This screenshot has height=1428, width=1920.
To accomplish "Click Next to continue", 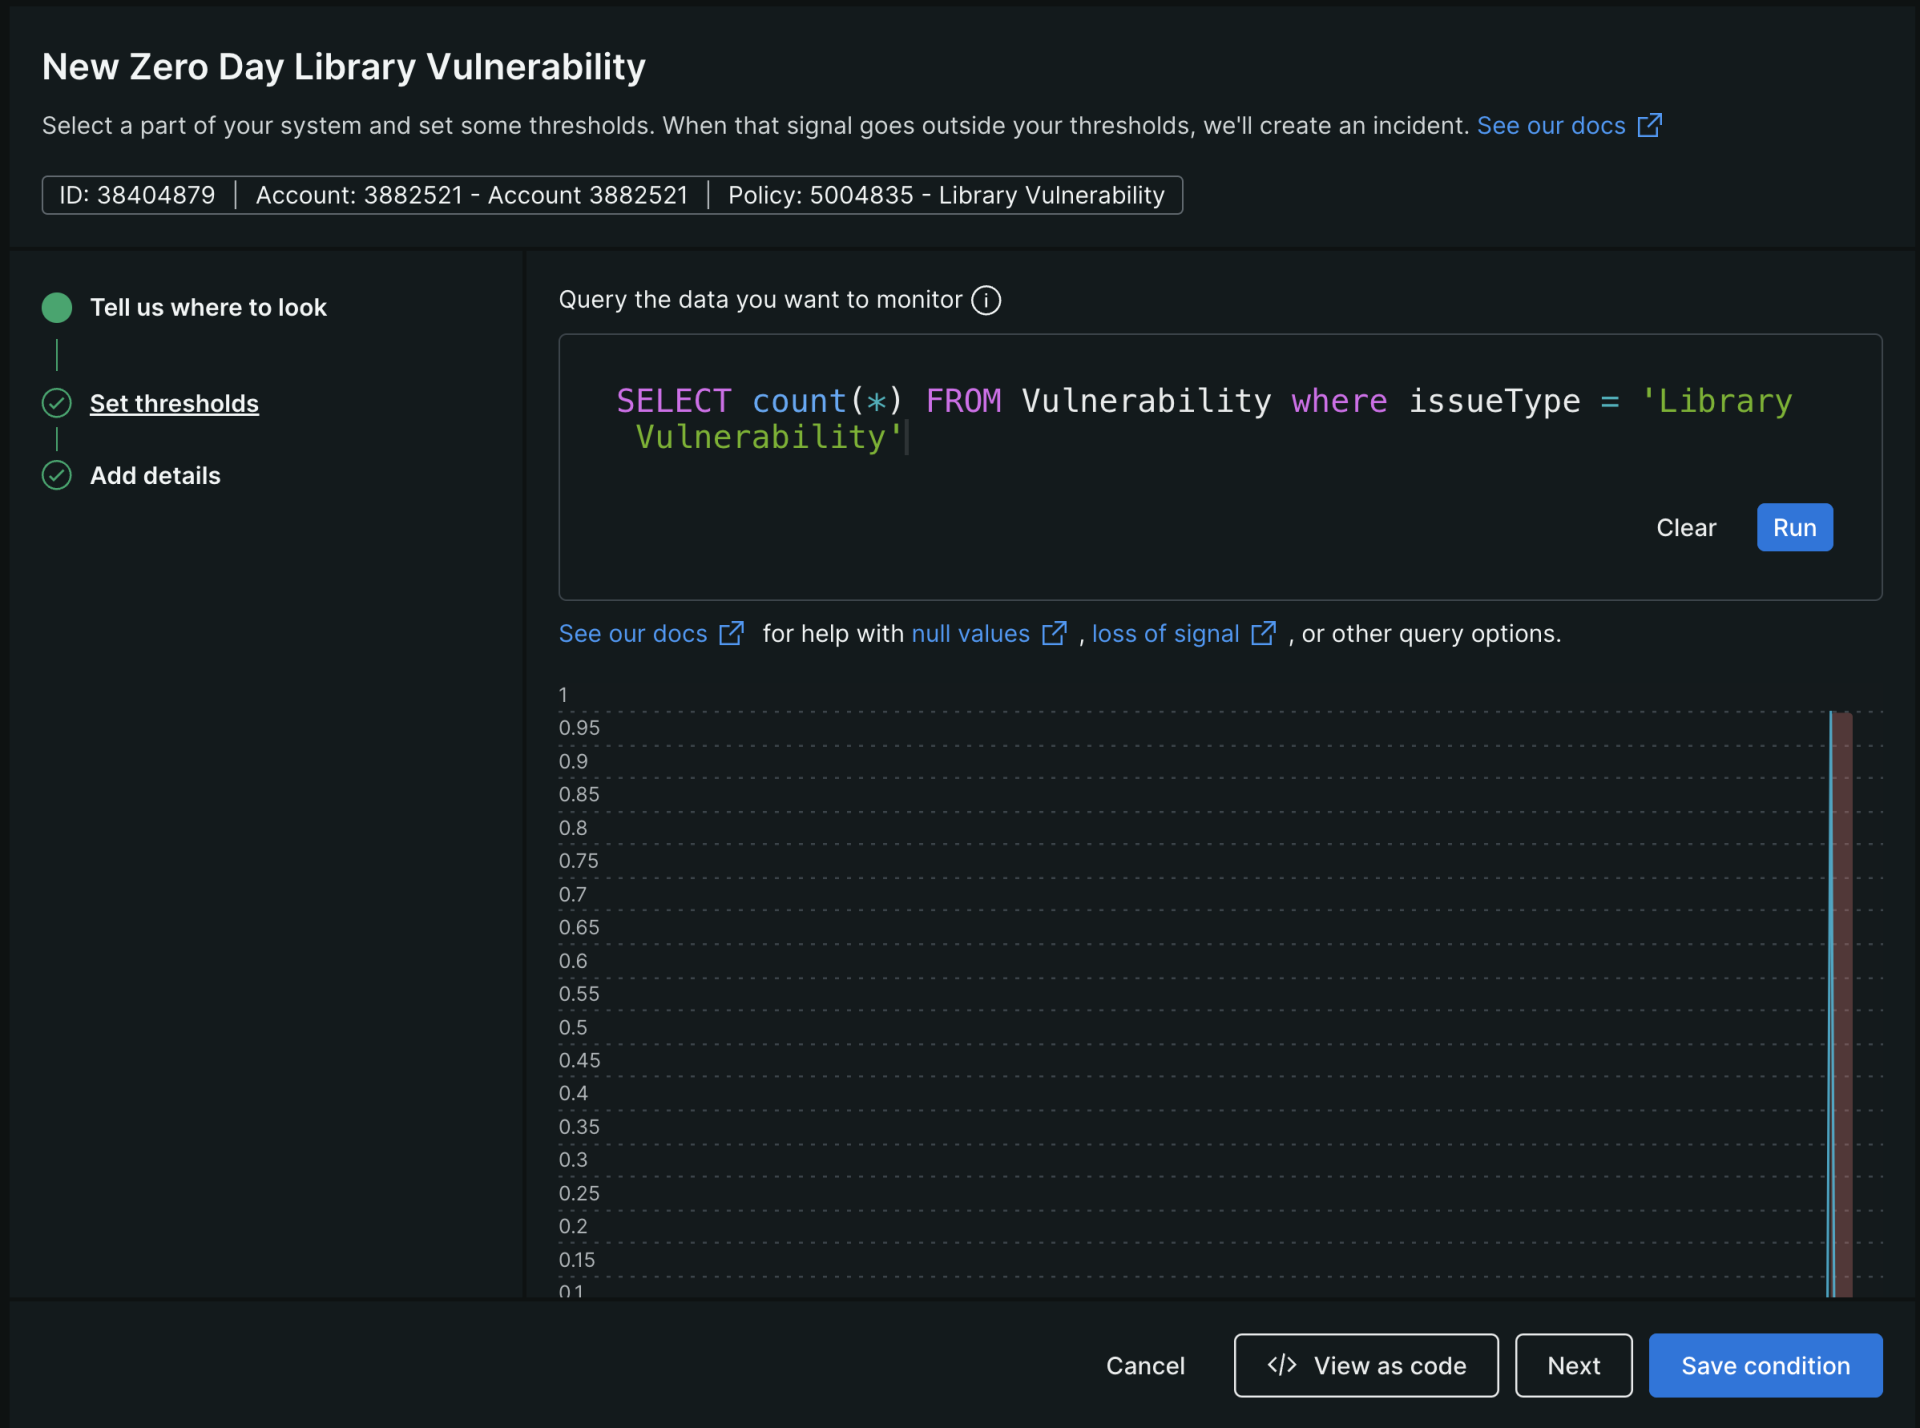I will coord(1572,1365).
